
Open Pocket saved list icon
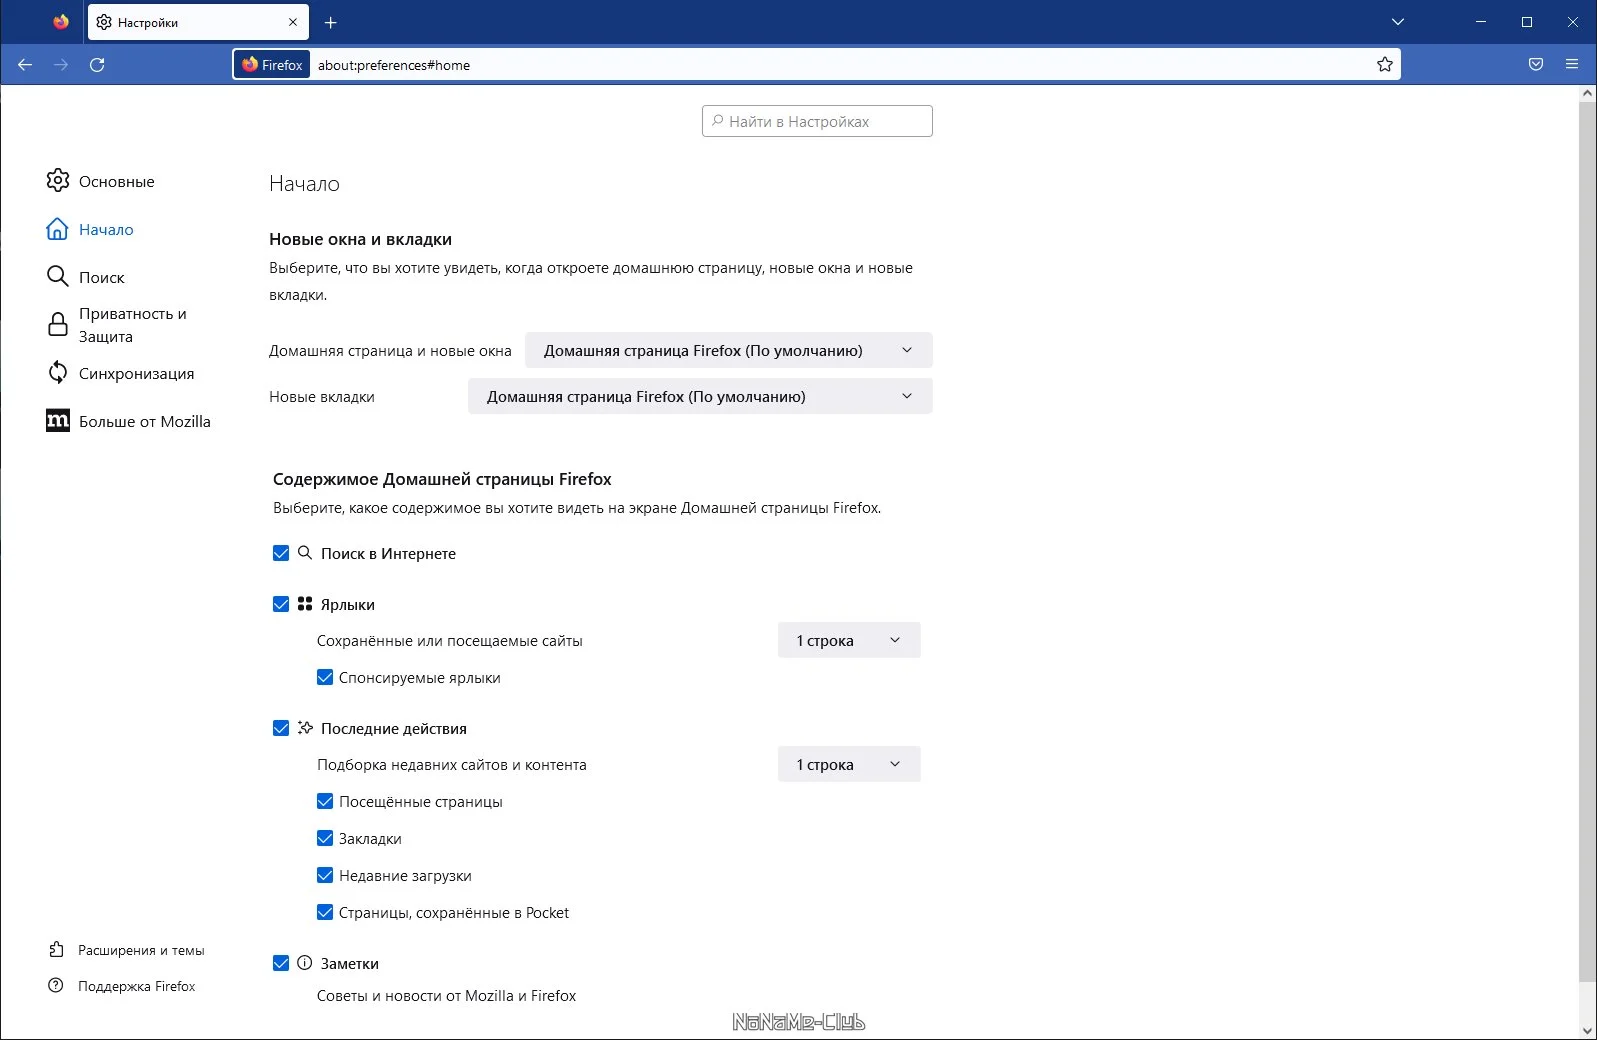(x=1536, y=65)
